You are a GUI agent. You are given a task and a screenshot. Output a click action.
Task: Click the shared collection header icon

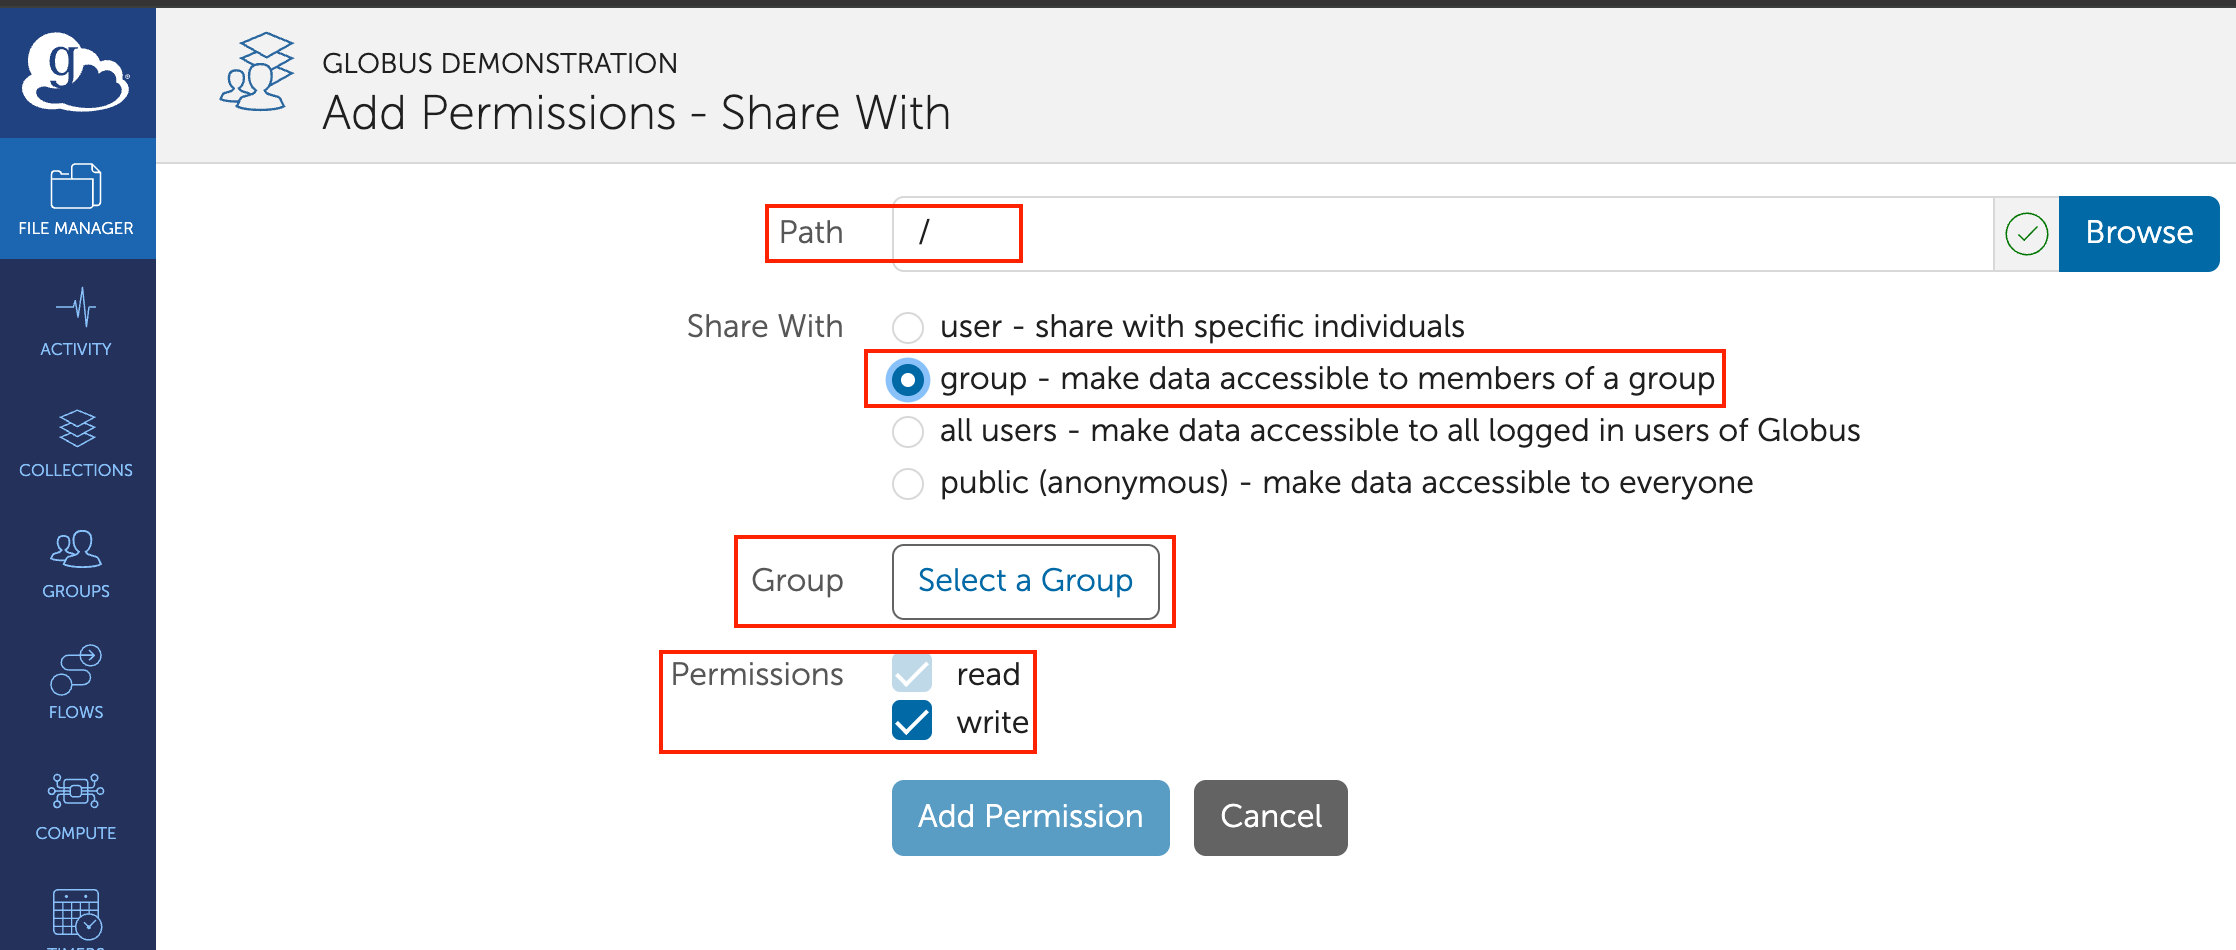pos(258,72)
